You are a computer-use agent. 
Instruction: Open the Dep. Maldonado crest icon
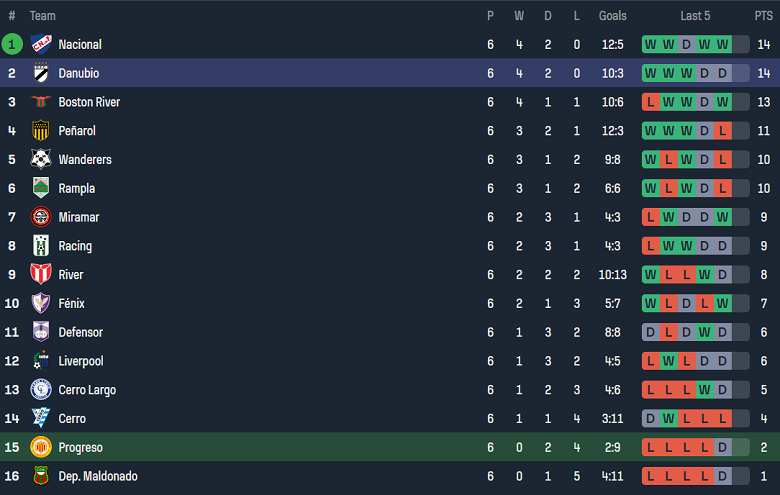tap(41, 476)
